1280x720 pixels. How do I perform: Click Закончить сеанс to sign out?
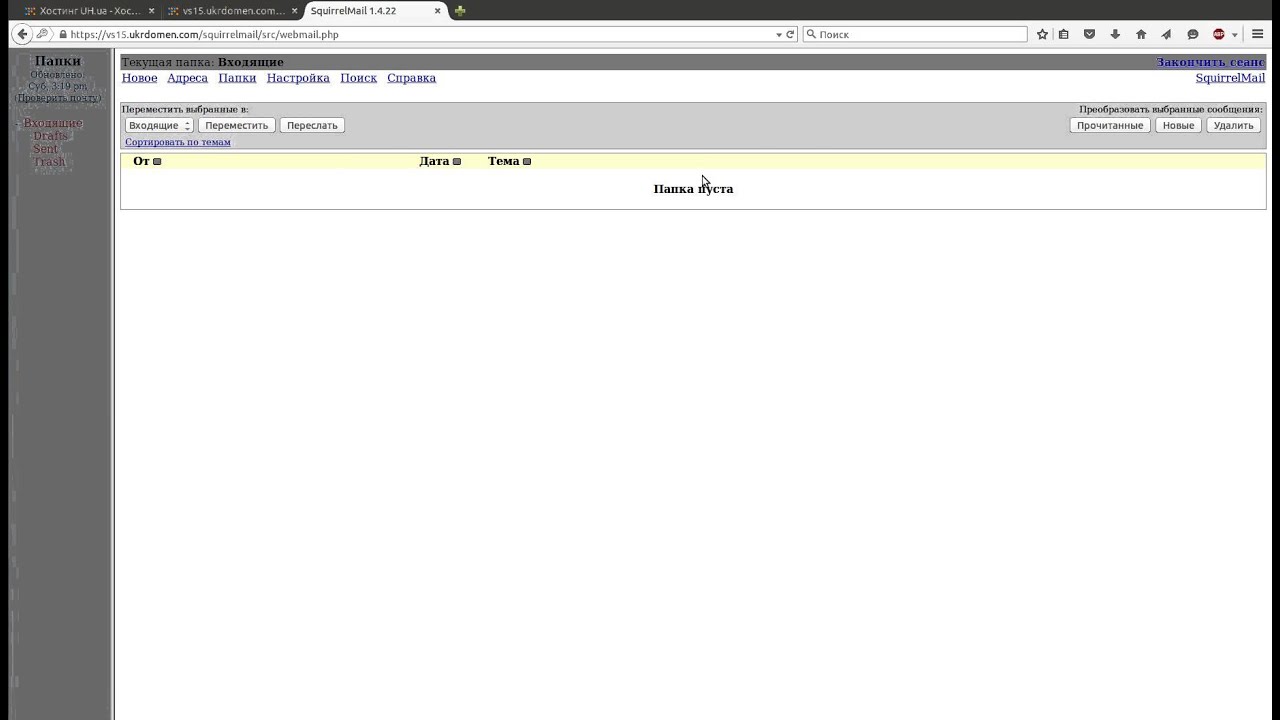pyautogui.click(x=1211, y=62)
